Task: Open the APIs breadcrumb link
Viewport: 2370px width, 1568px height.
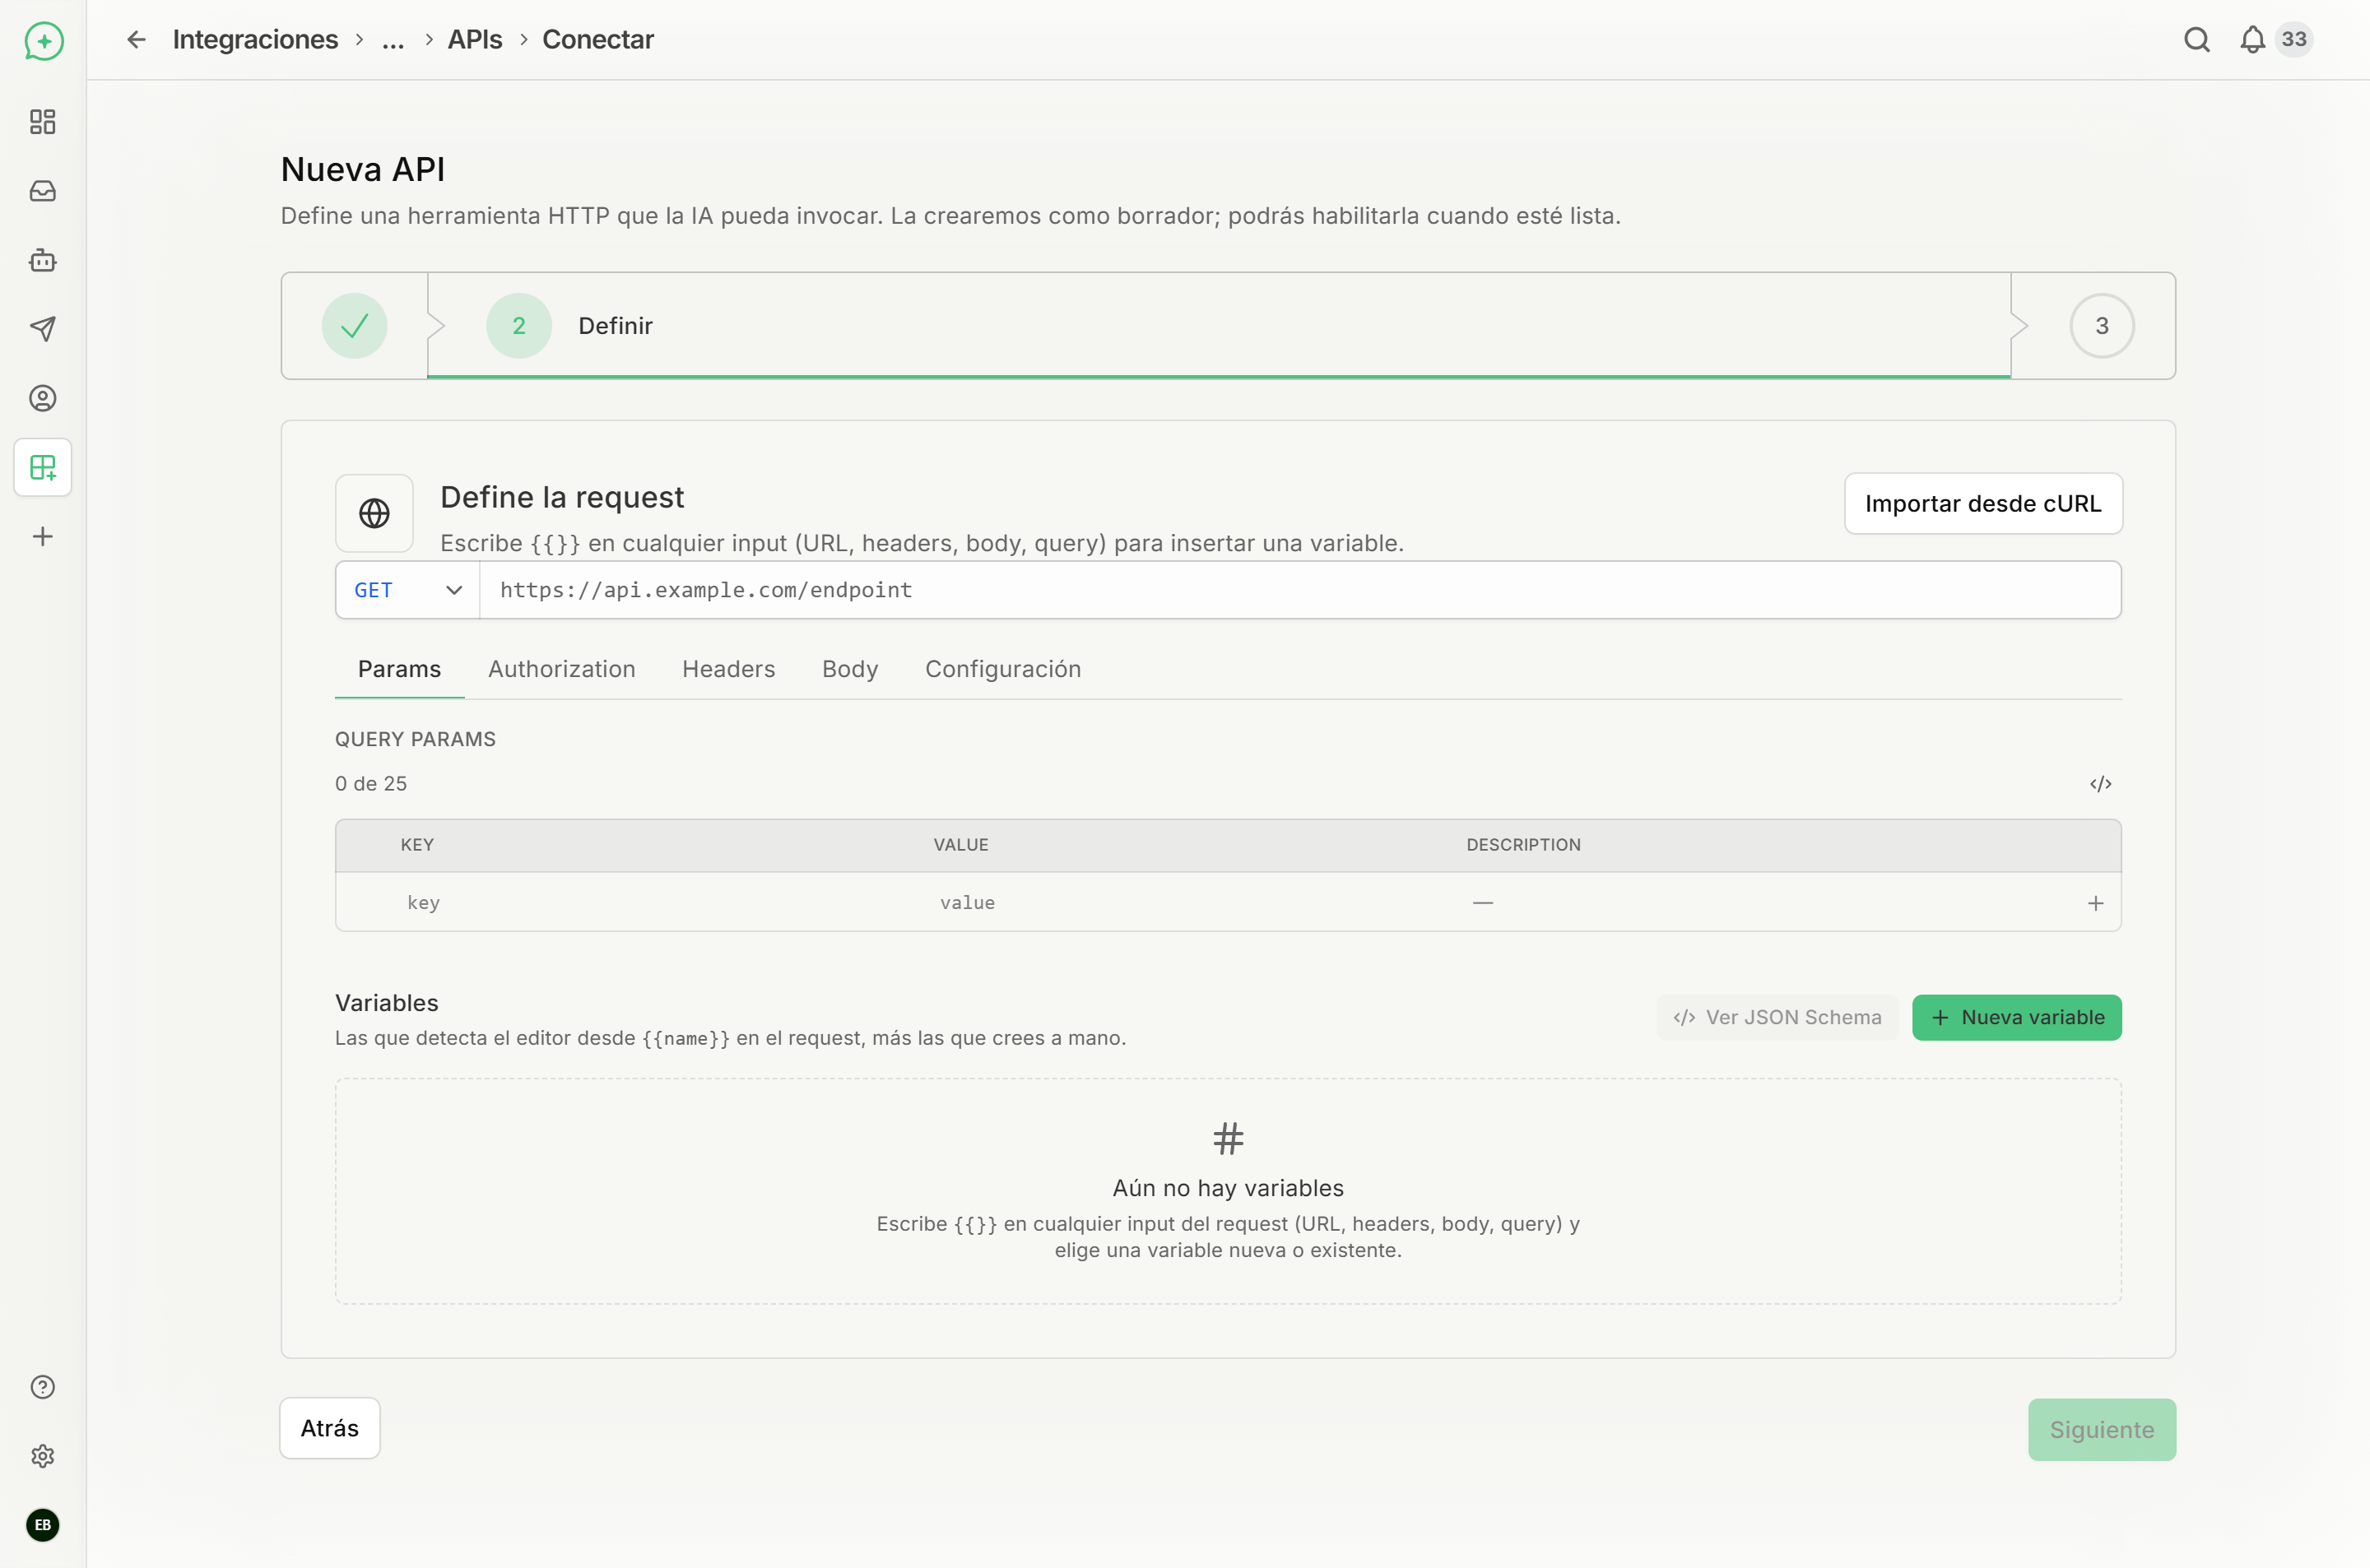Action: pos(474,39)
